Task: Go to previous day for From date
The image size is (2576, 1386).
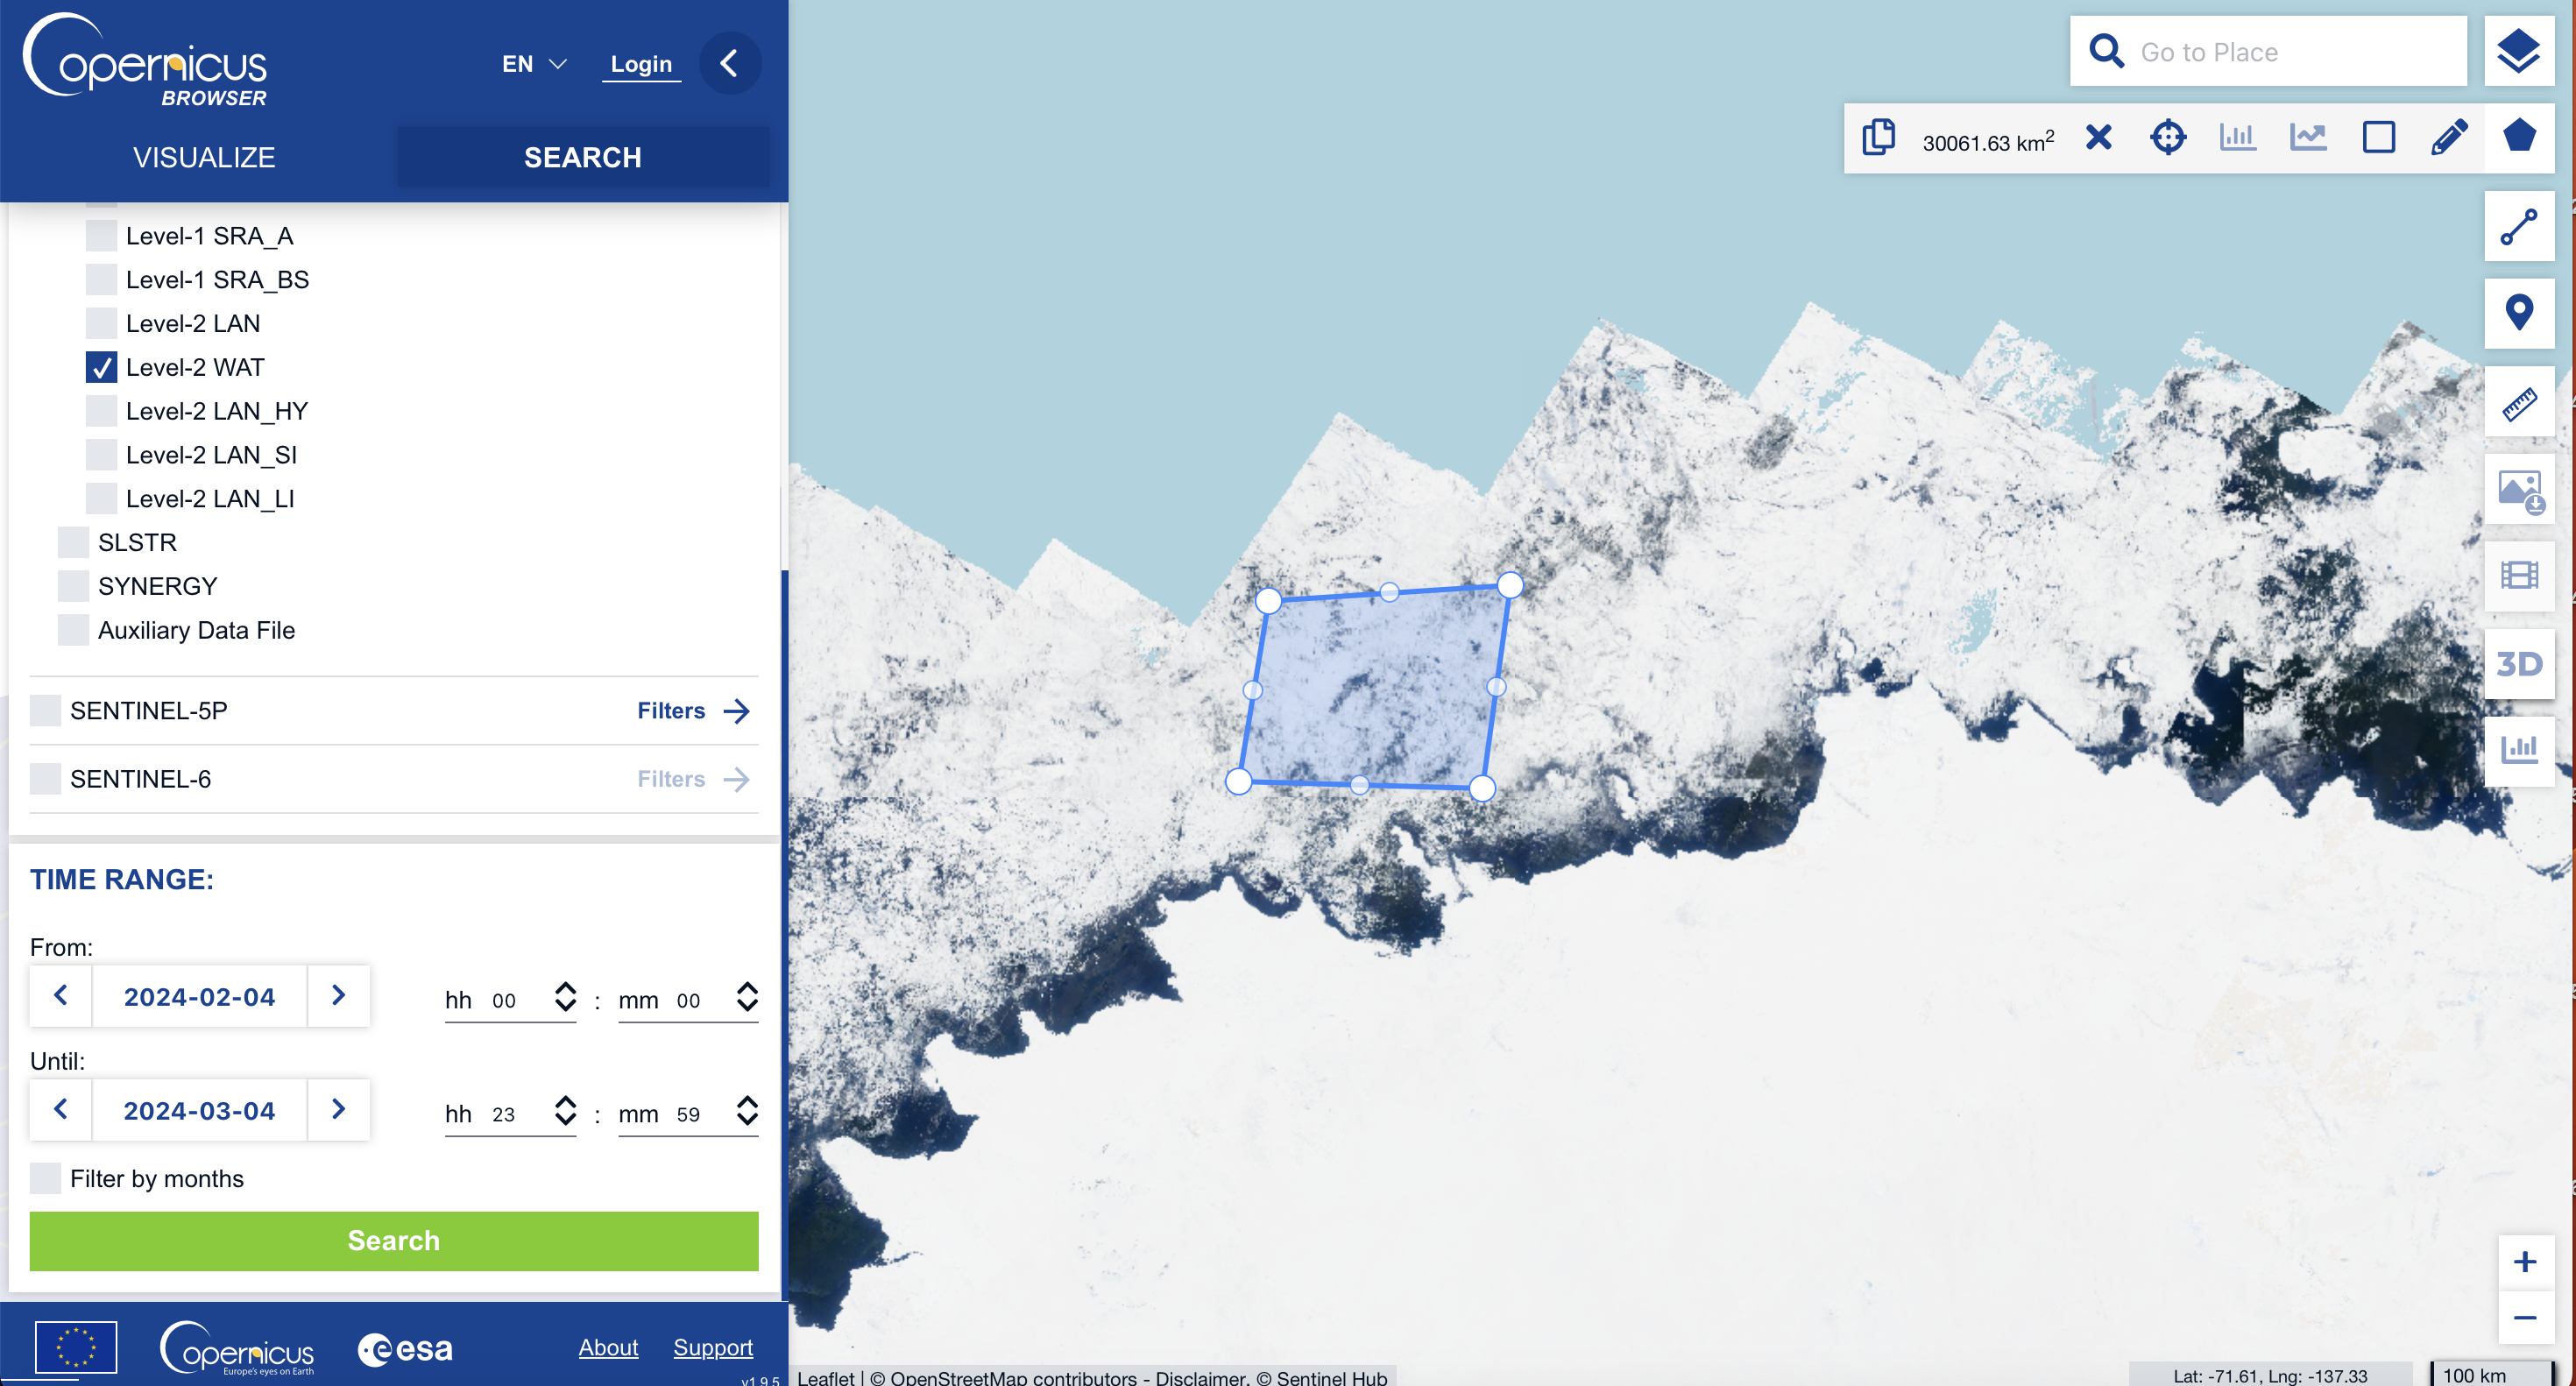Action: coord(61,996)
